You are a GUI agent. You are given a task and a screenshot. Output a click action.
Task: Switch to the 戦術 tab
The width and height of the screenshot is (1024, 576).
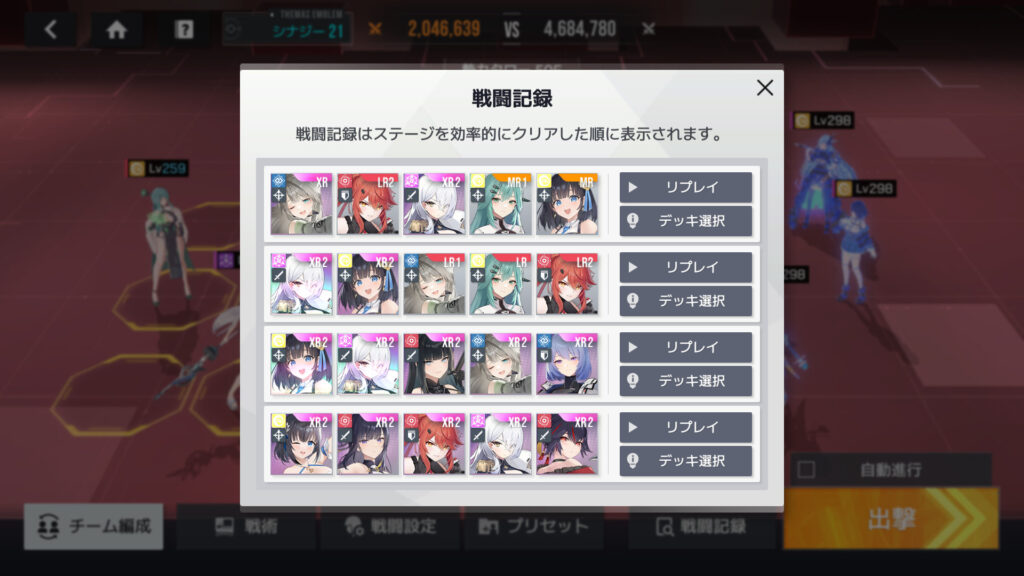click(x=247, y=526)
